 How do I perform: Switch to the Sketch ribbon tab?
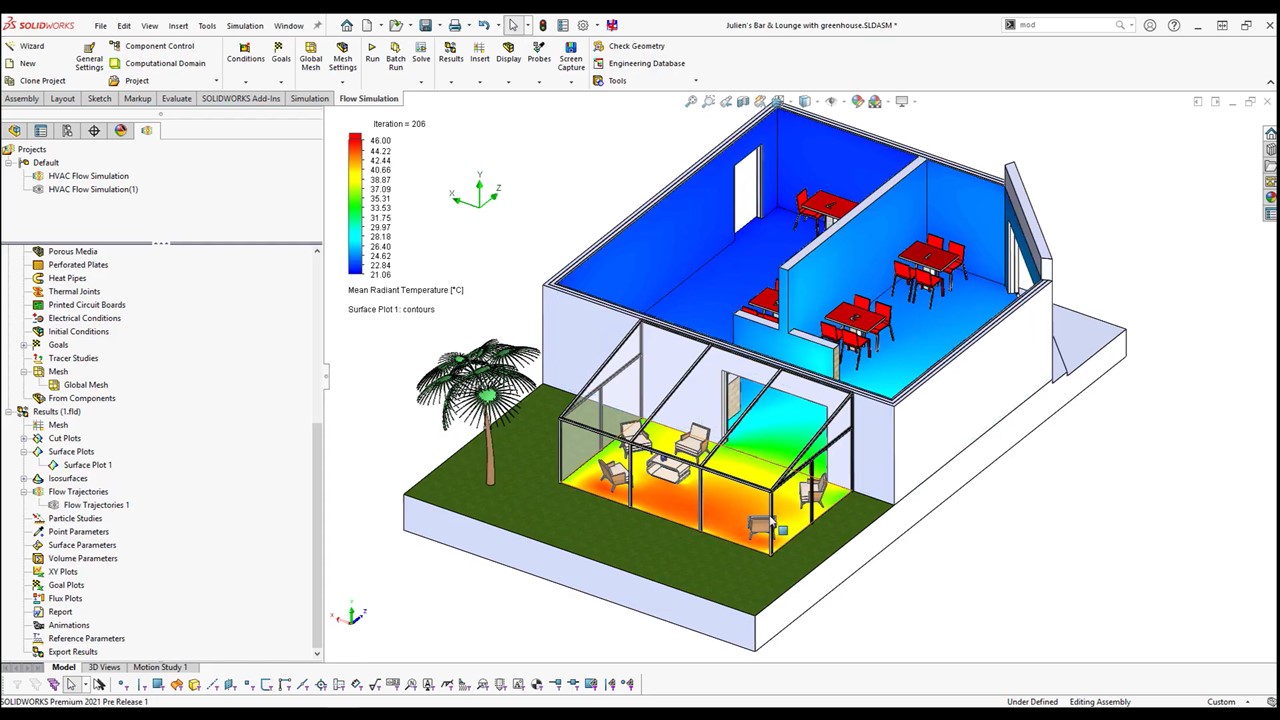(x=99, y=99)
